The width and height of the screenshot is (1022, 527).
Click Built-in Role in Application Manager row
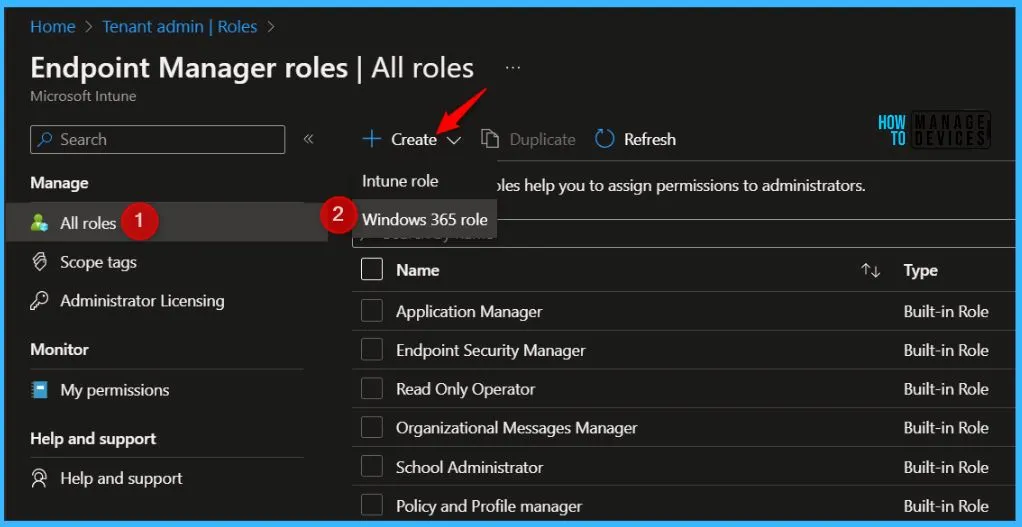pos(946,311)
